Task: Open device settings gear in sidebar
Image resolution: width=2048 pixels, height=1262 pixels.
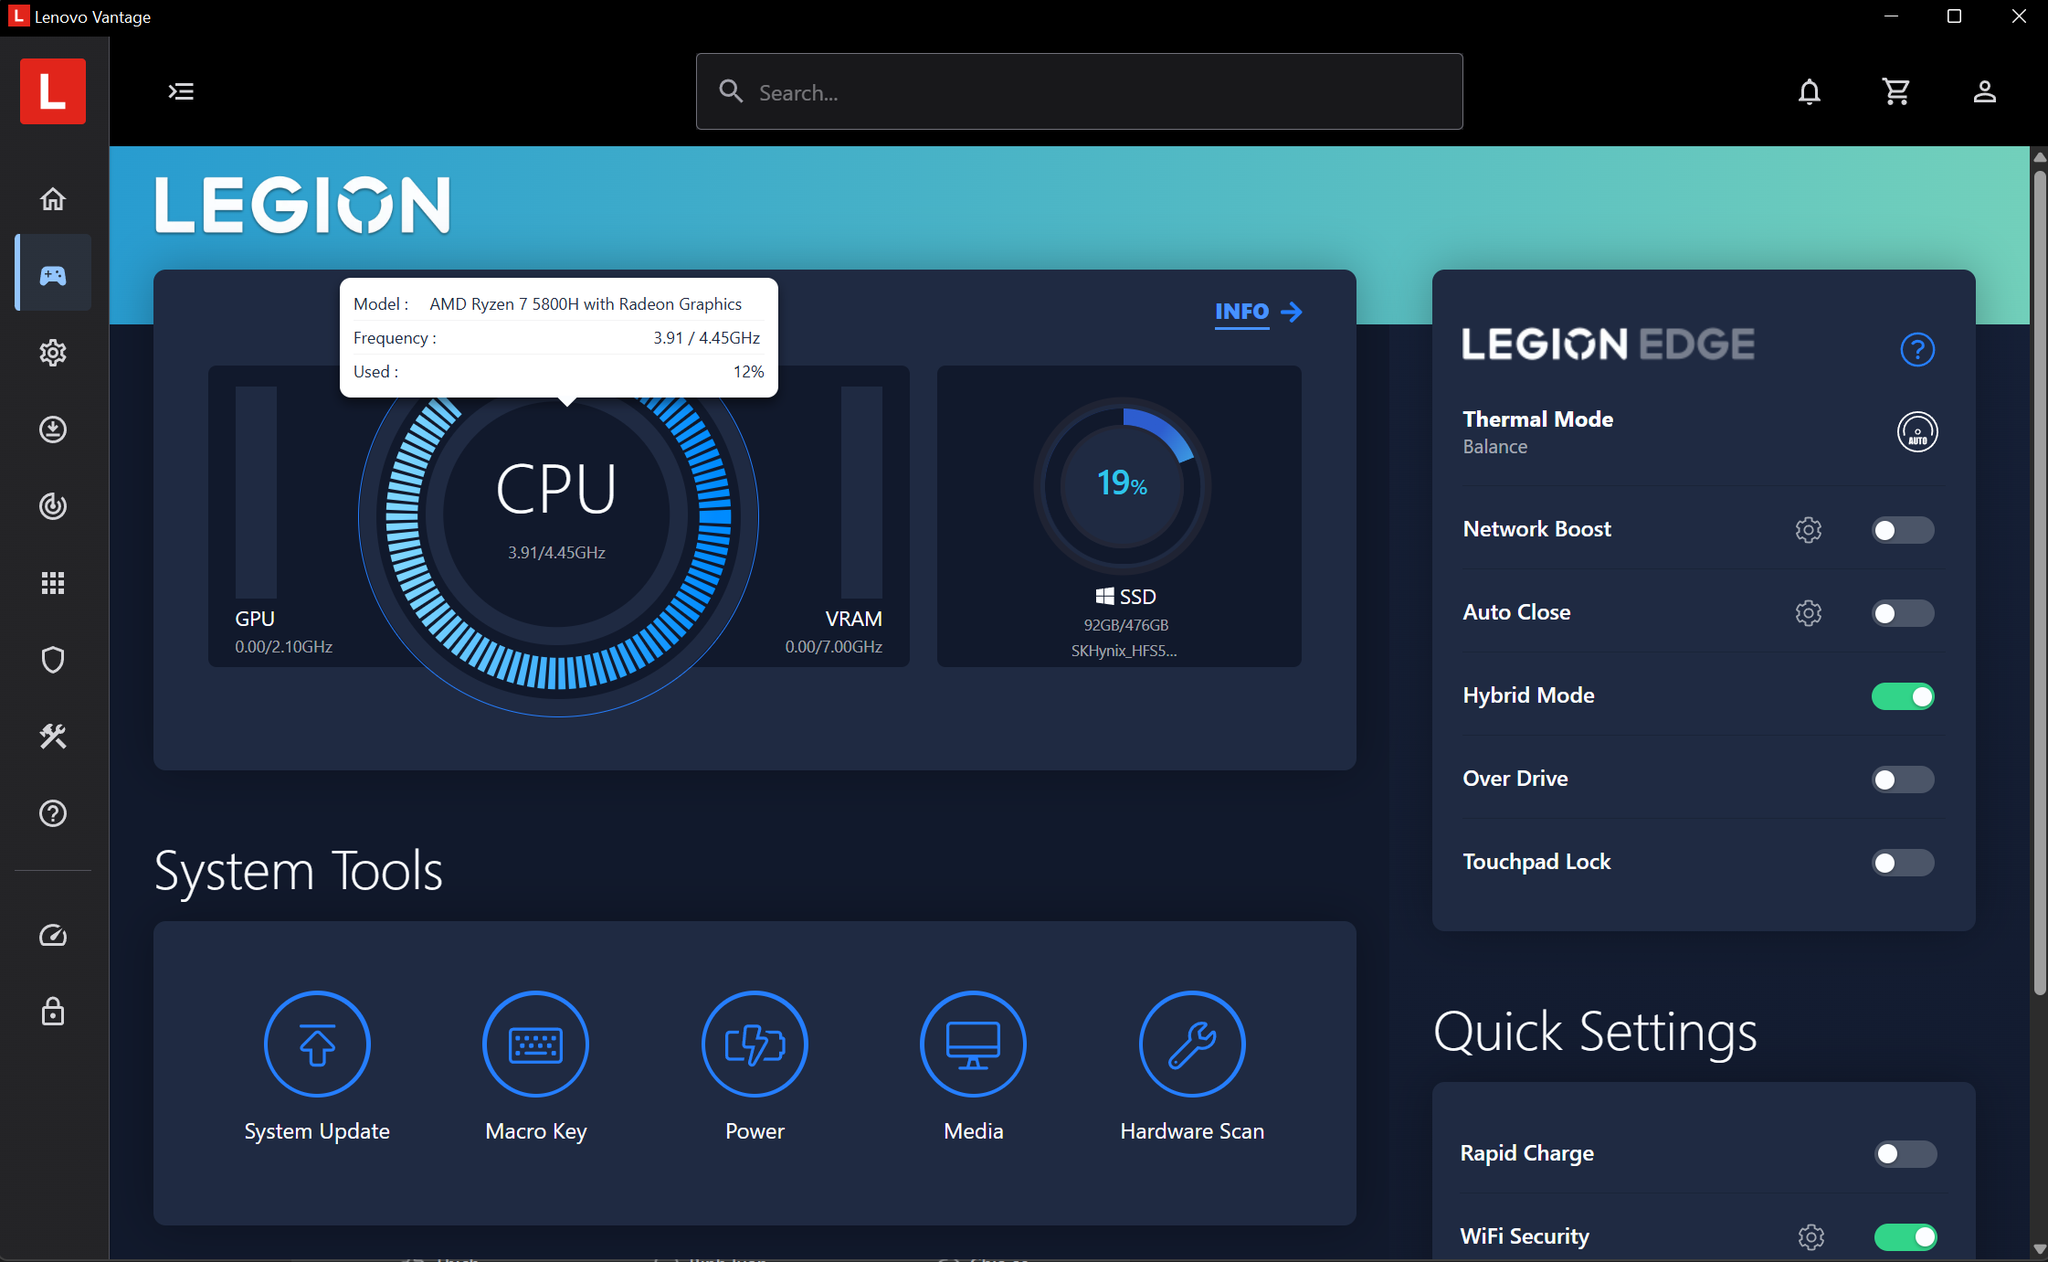Action: [53, 353]
